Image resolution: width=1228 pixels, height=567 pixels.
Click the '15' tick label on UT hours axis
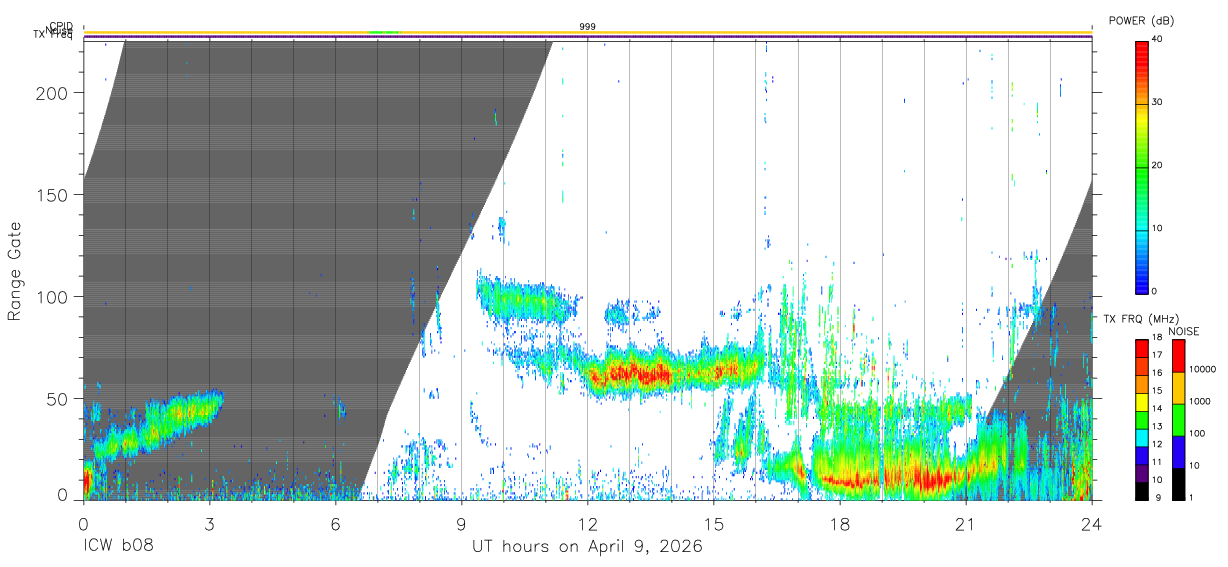click(714, 524)
